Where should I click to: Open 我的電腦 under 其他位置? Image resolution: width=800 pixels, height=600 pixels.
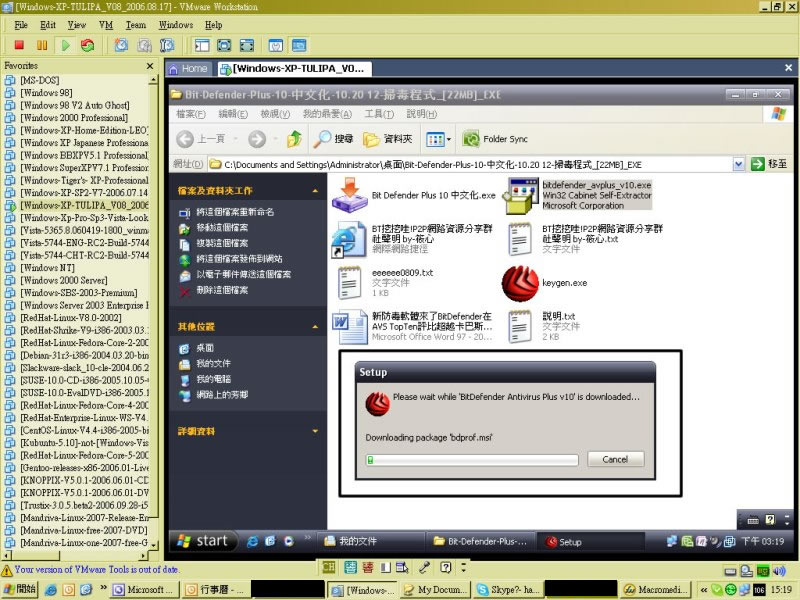click(x=214, y=379)
